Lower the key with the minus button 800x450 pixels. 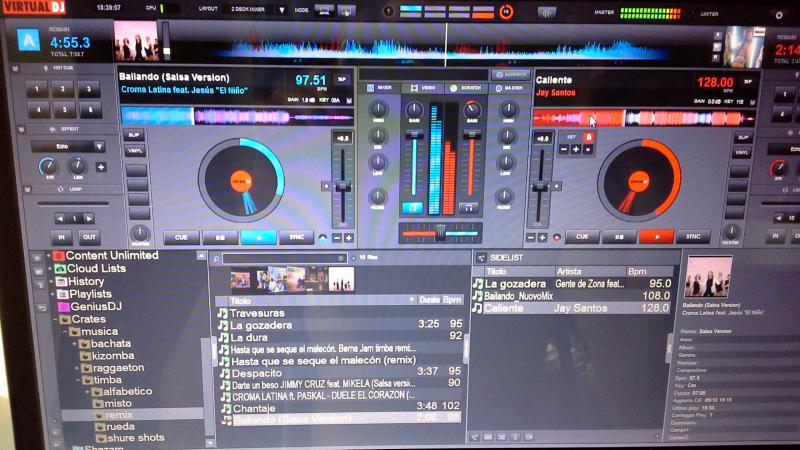pos(564,149)
